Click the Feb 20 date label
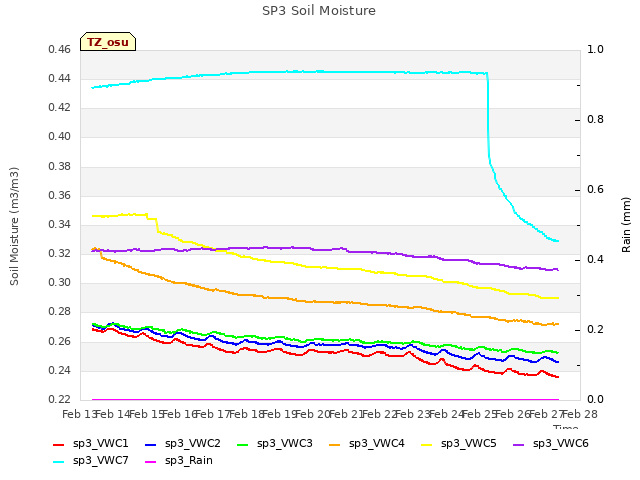Viewport: 640px width, 480px height. tap(313, 415)
